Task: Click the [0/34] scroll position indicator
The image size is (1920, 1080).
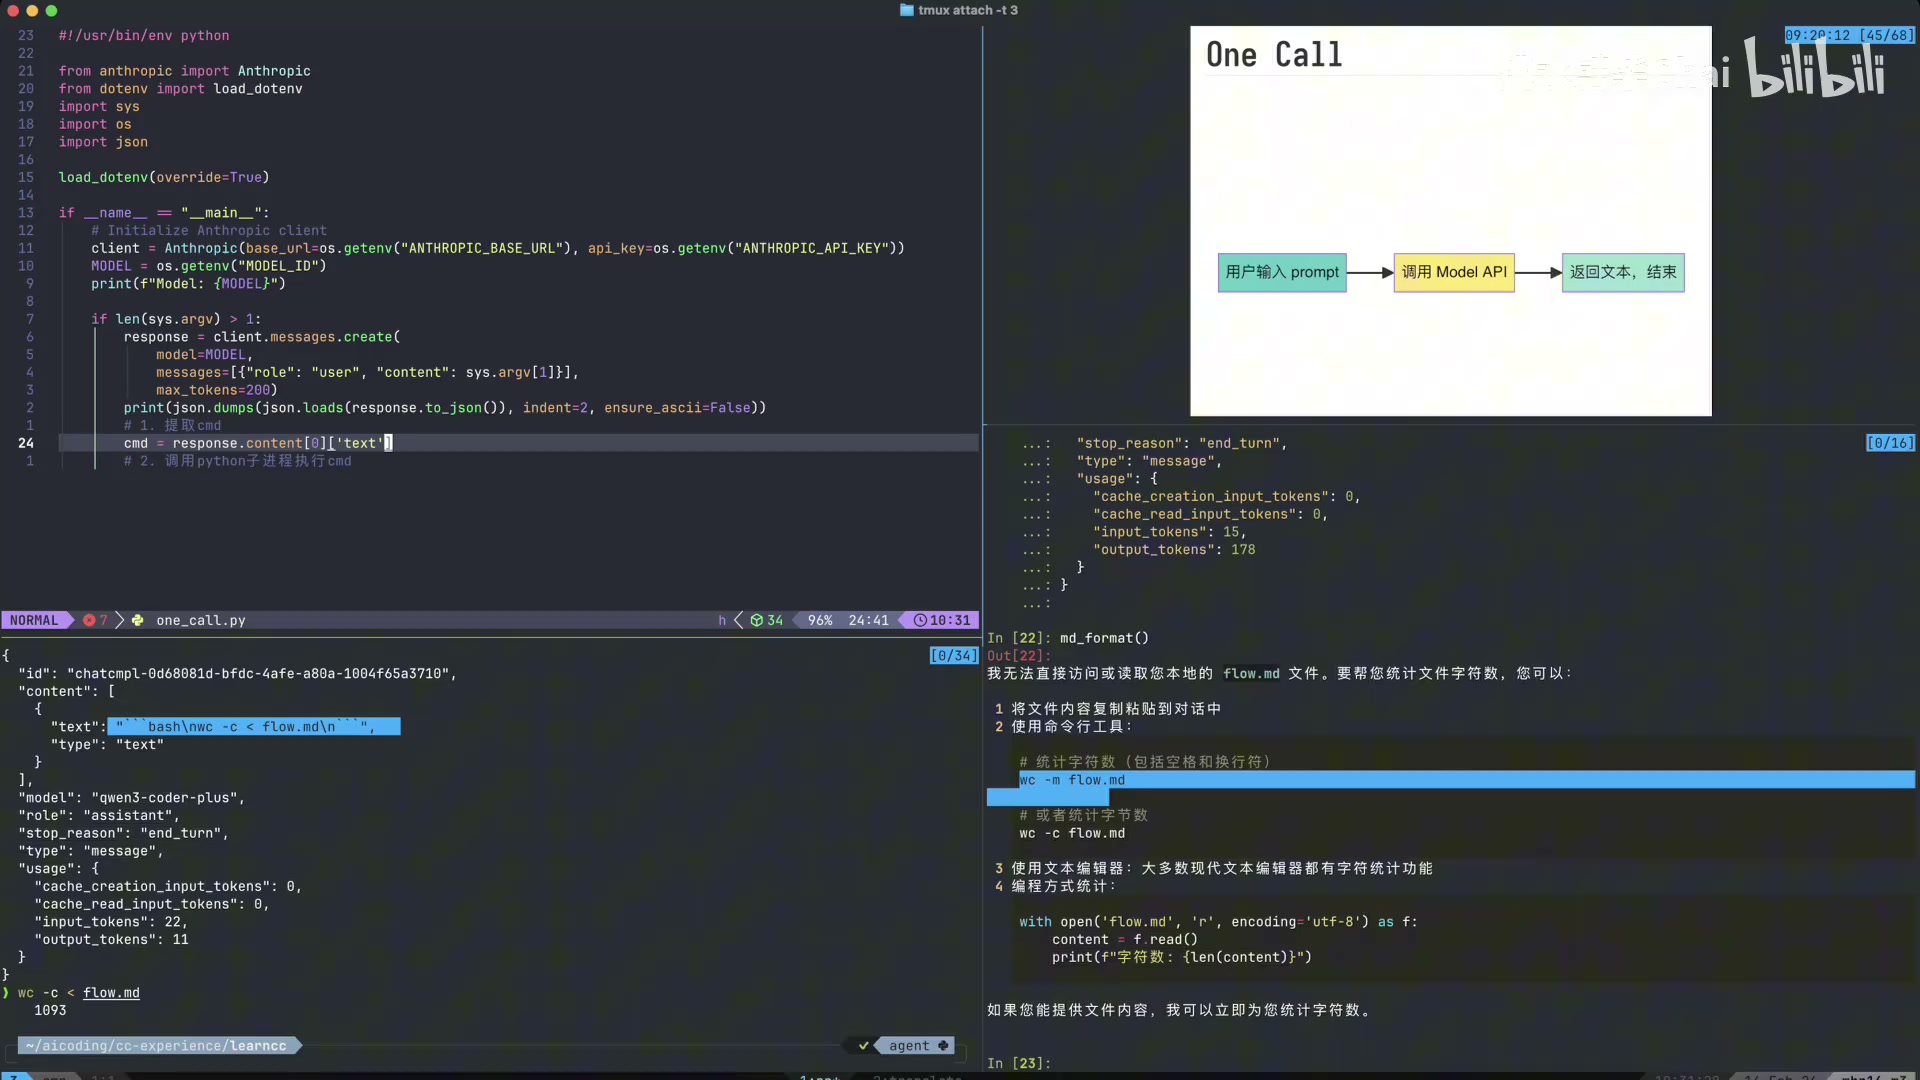Action: pos(953,656)
